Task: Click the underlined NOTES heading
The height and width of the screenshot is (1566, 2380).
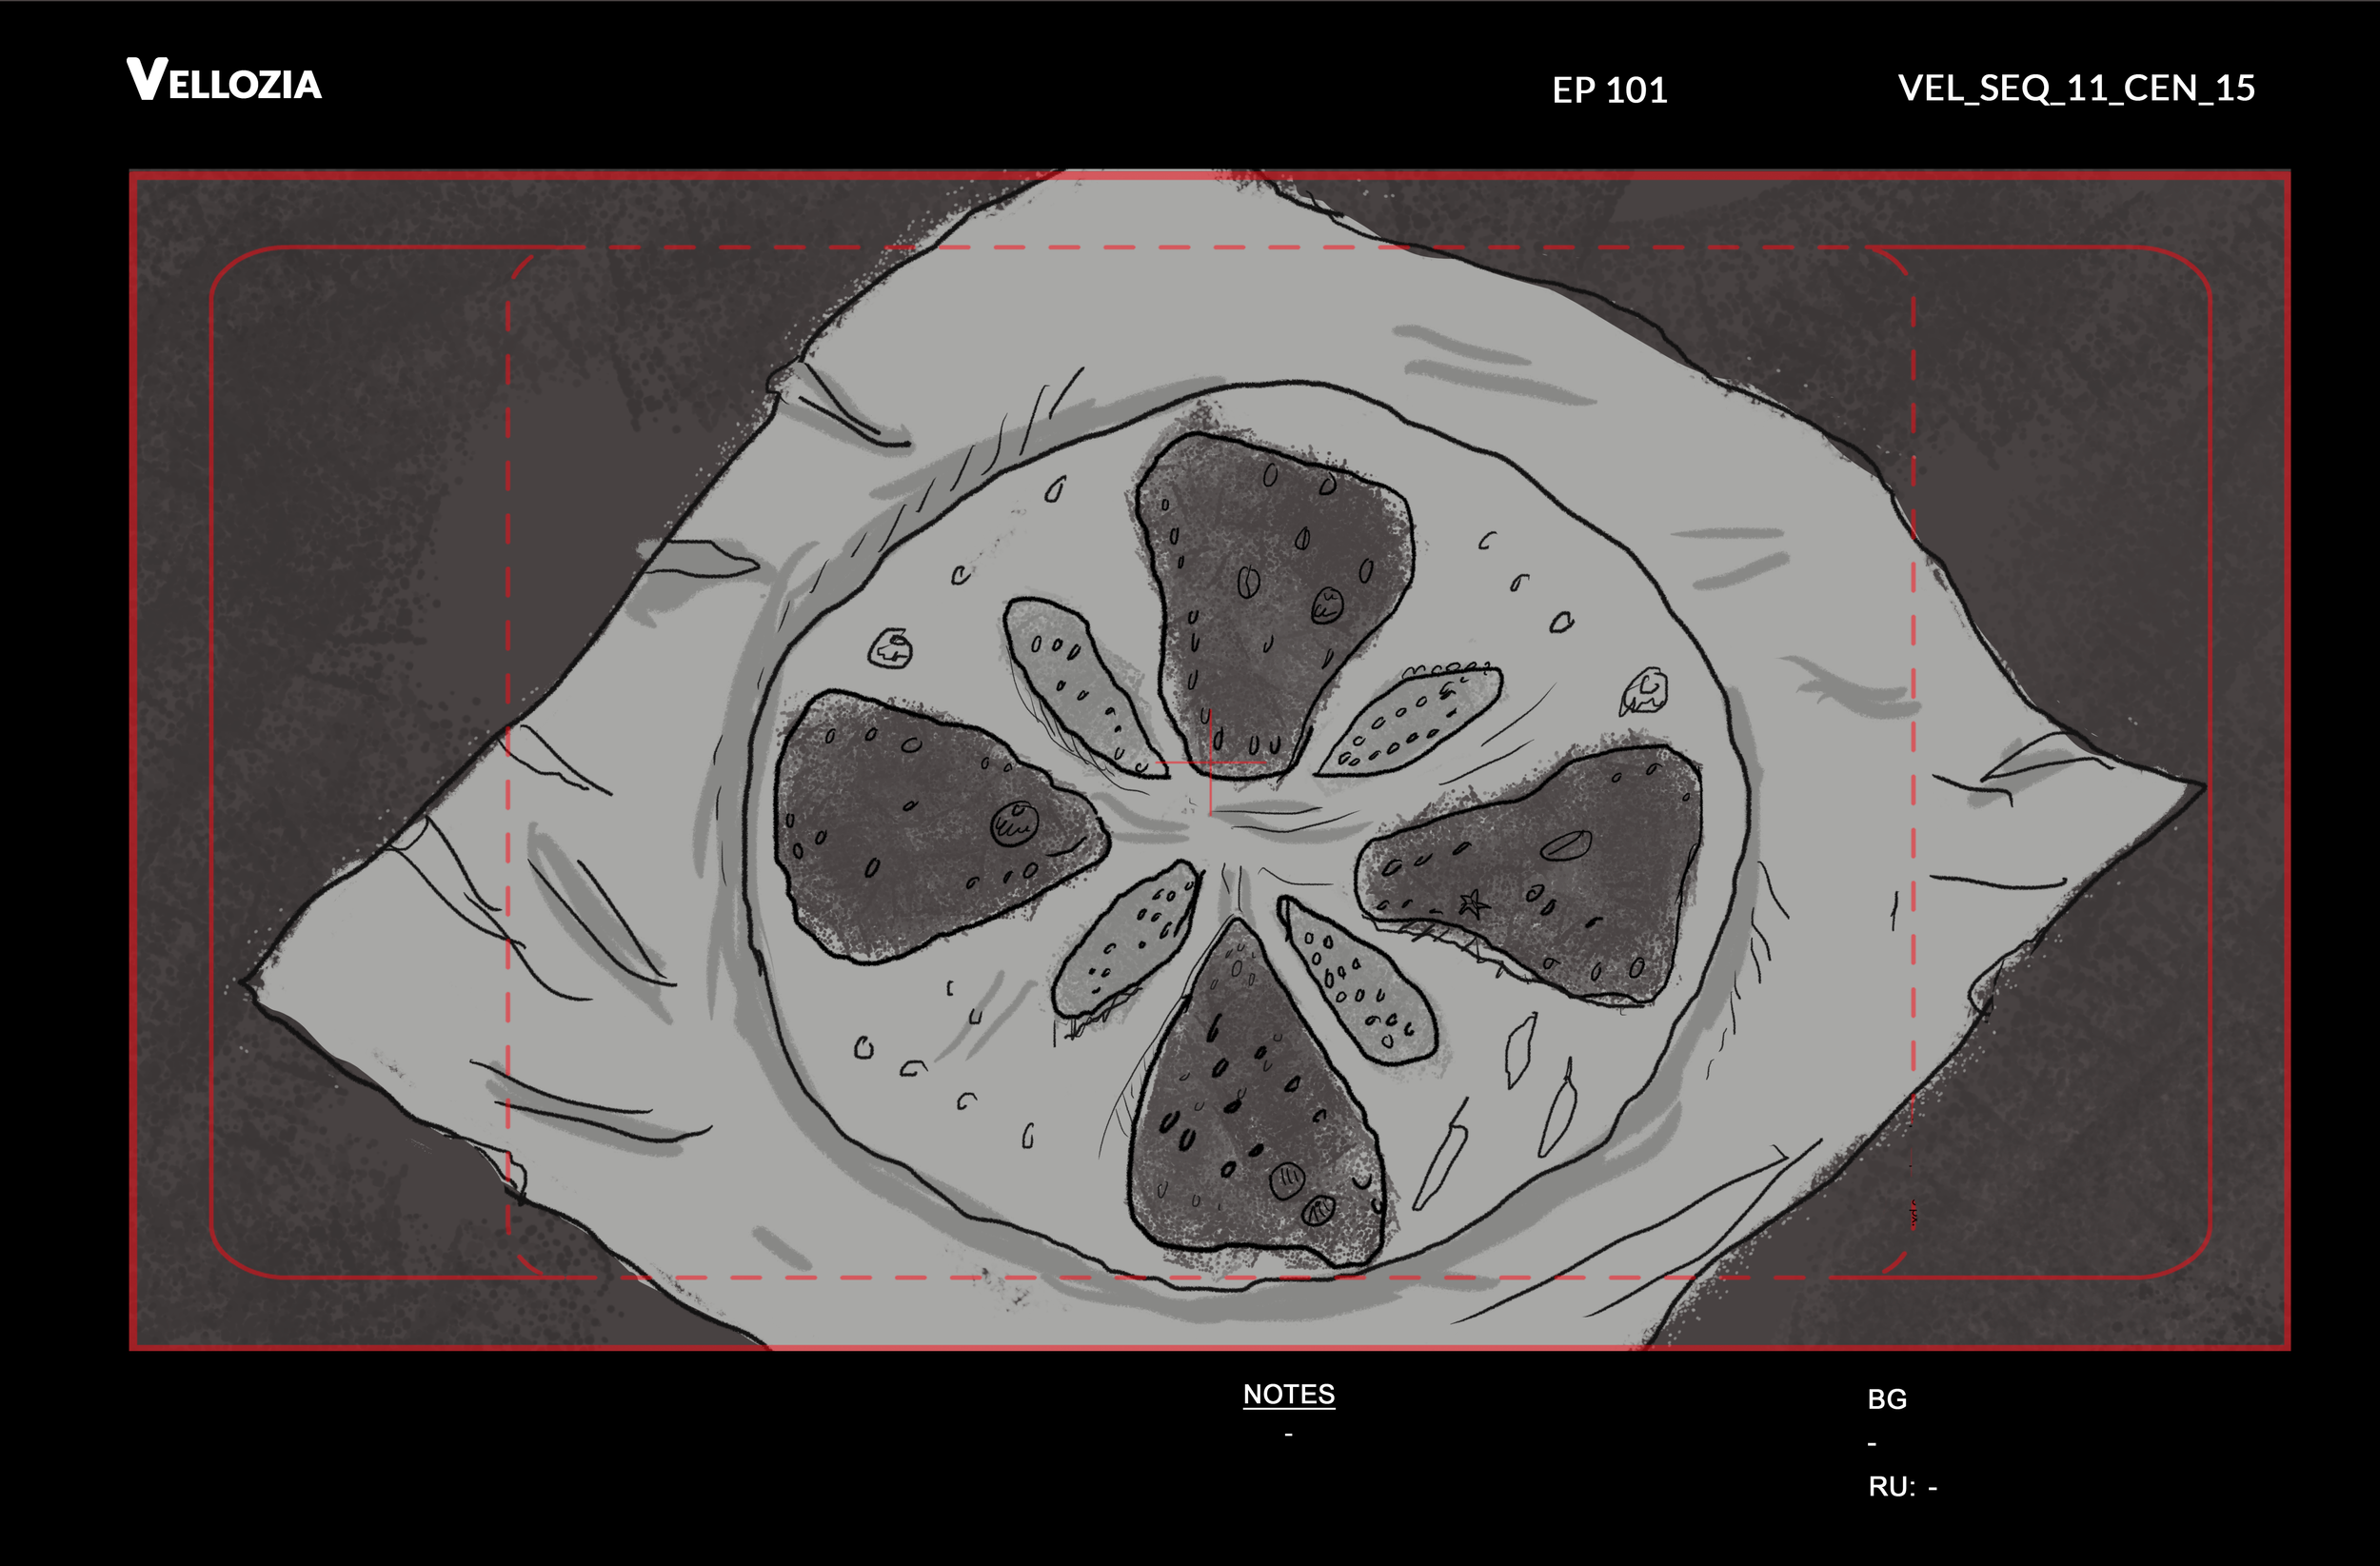Action: [1288, 1394]
